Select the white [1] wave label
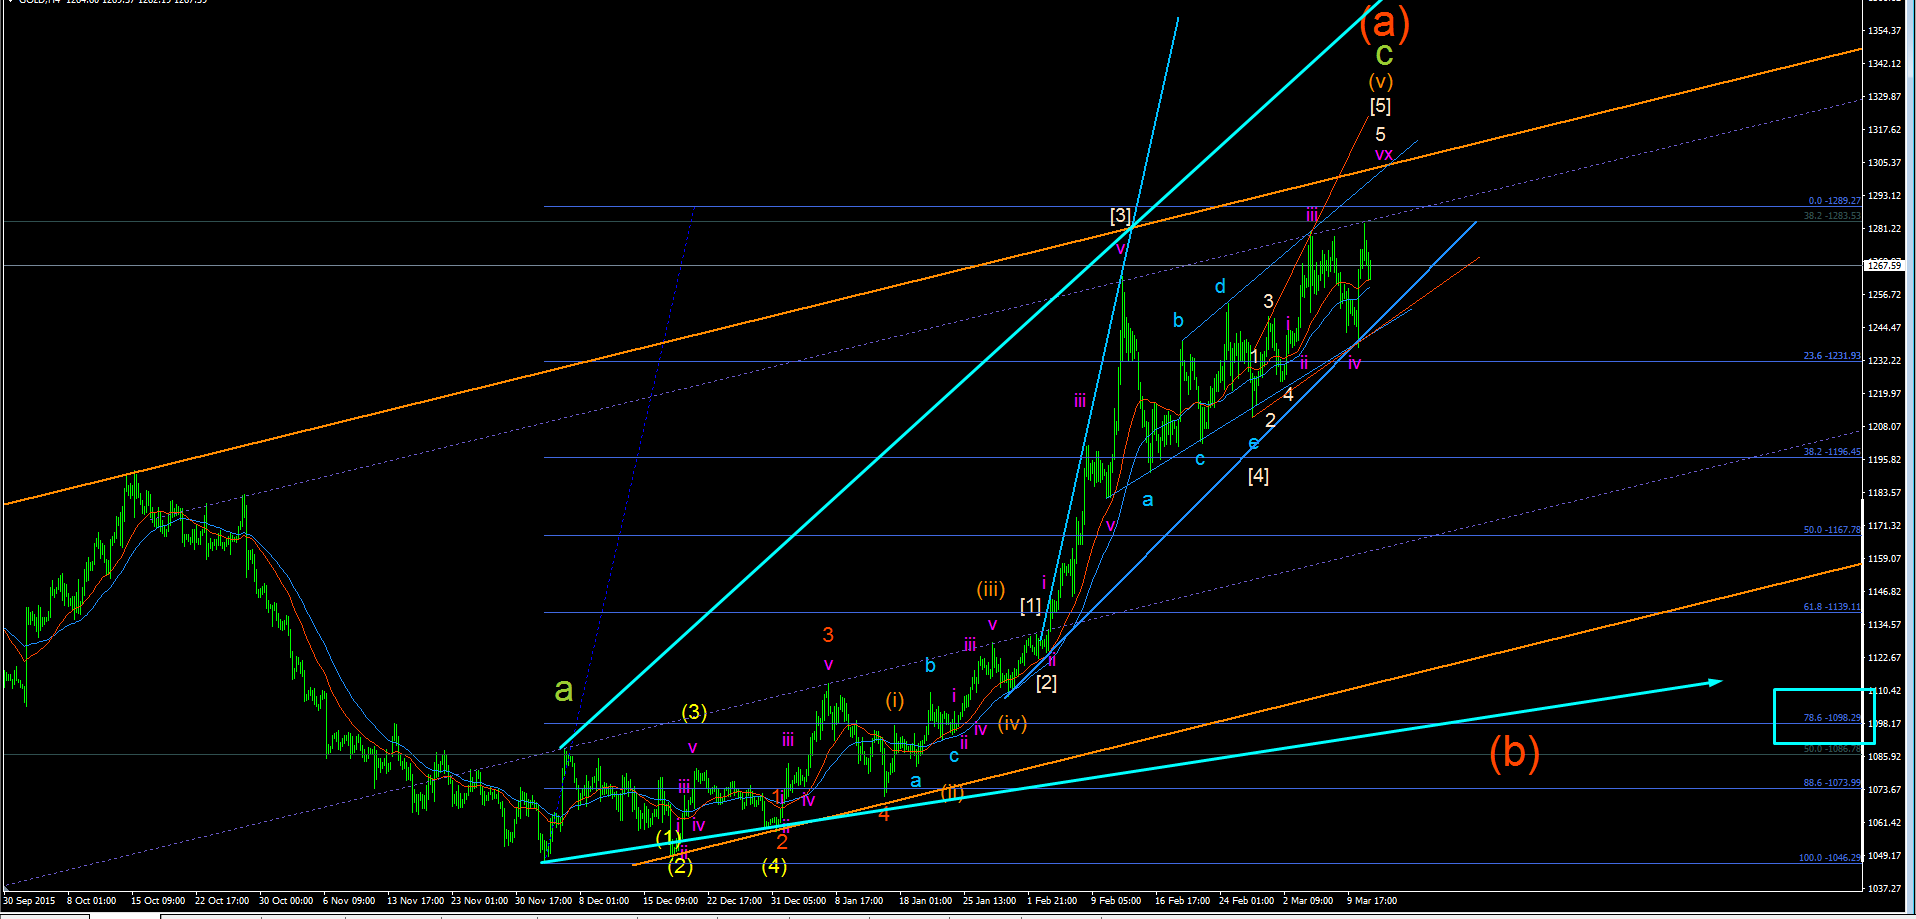 click(1030, 606)
